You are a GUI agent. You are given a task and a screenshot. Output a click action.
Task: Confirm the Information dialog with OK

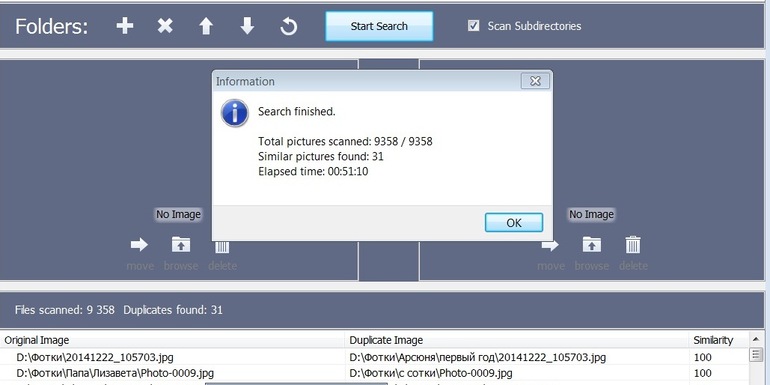click(x=514, y=222)
